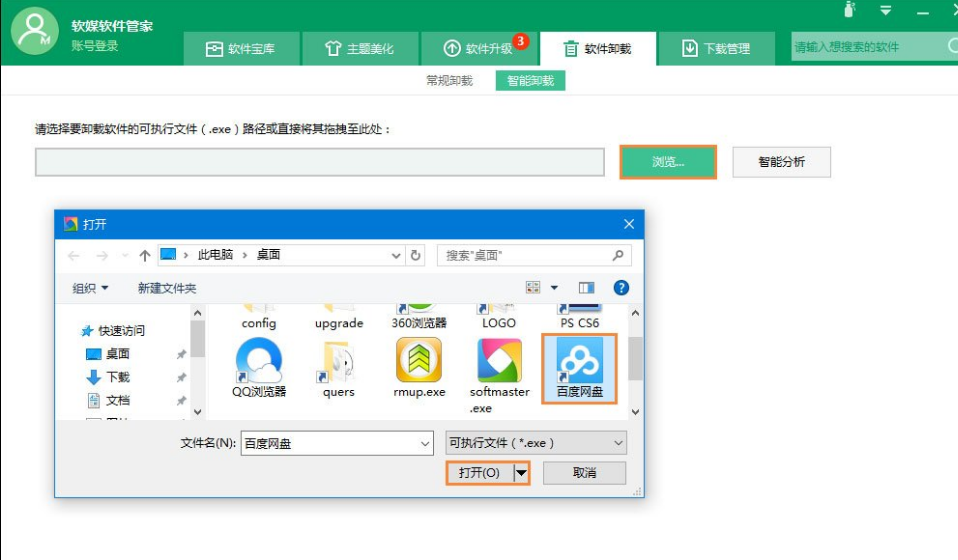Close the 打开 dialog

629,224
